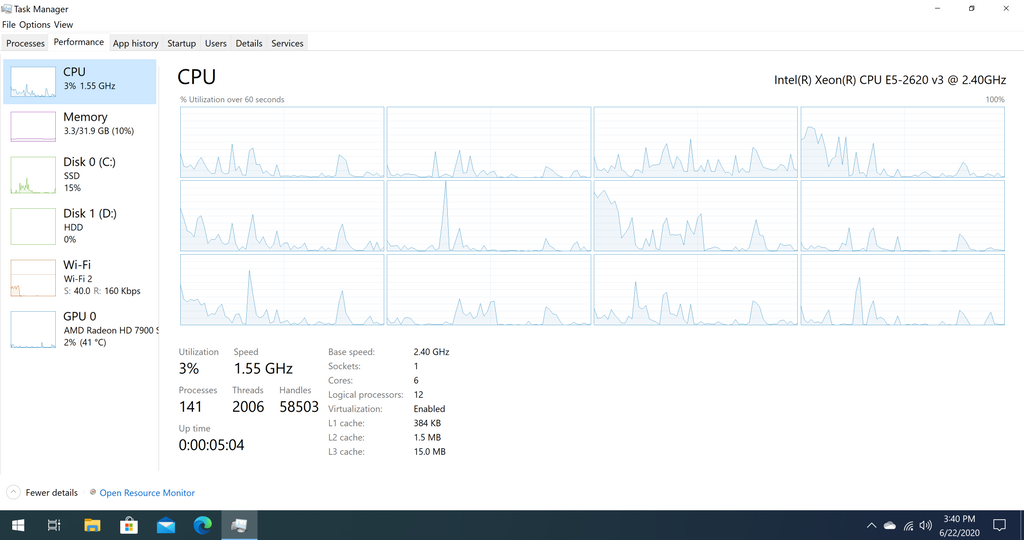1024x540 pixels.
Task: Switch to the Startup tab
Action: tap(181, 43)
